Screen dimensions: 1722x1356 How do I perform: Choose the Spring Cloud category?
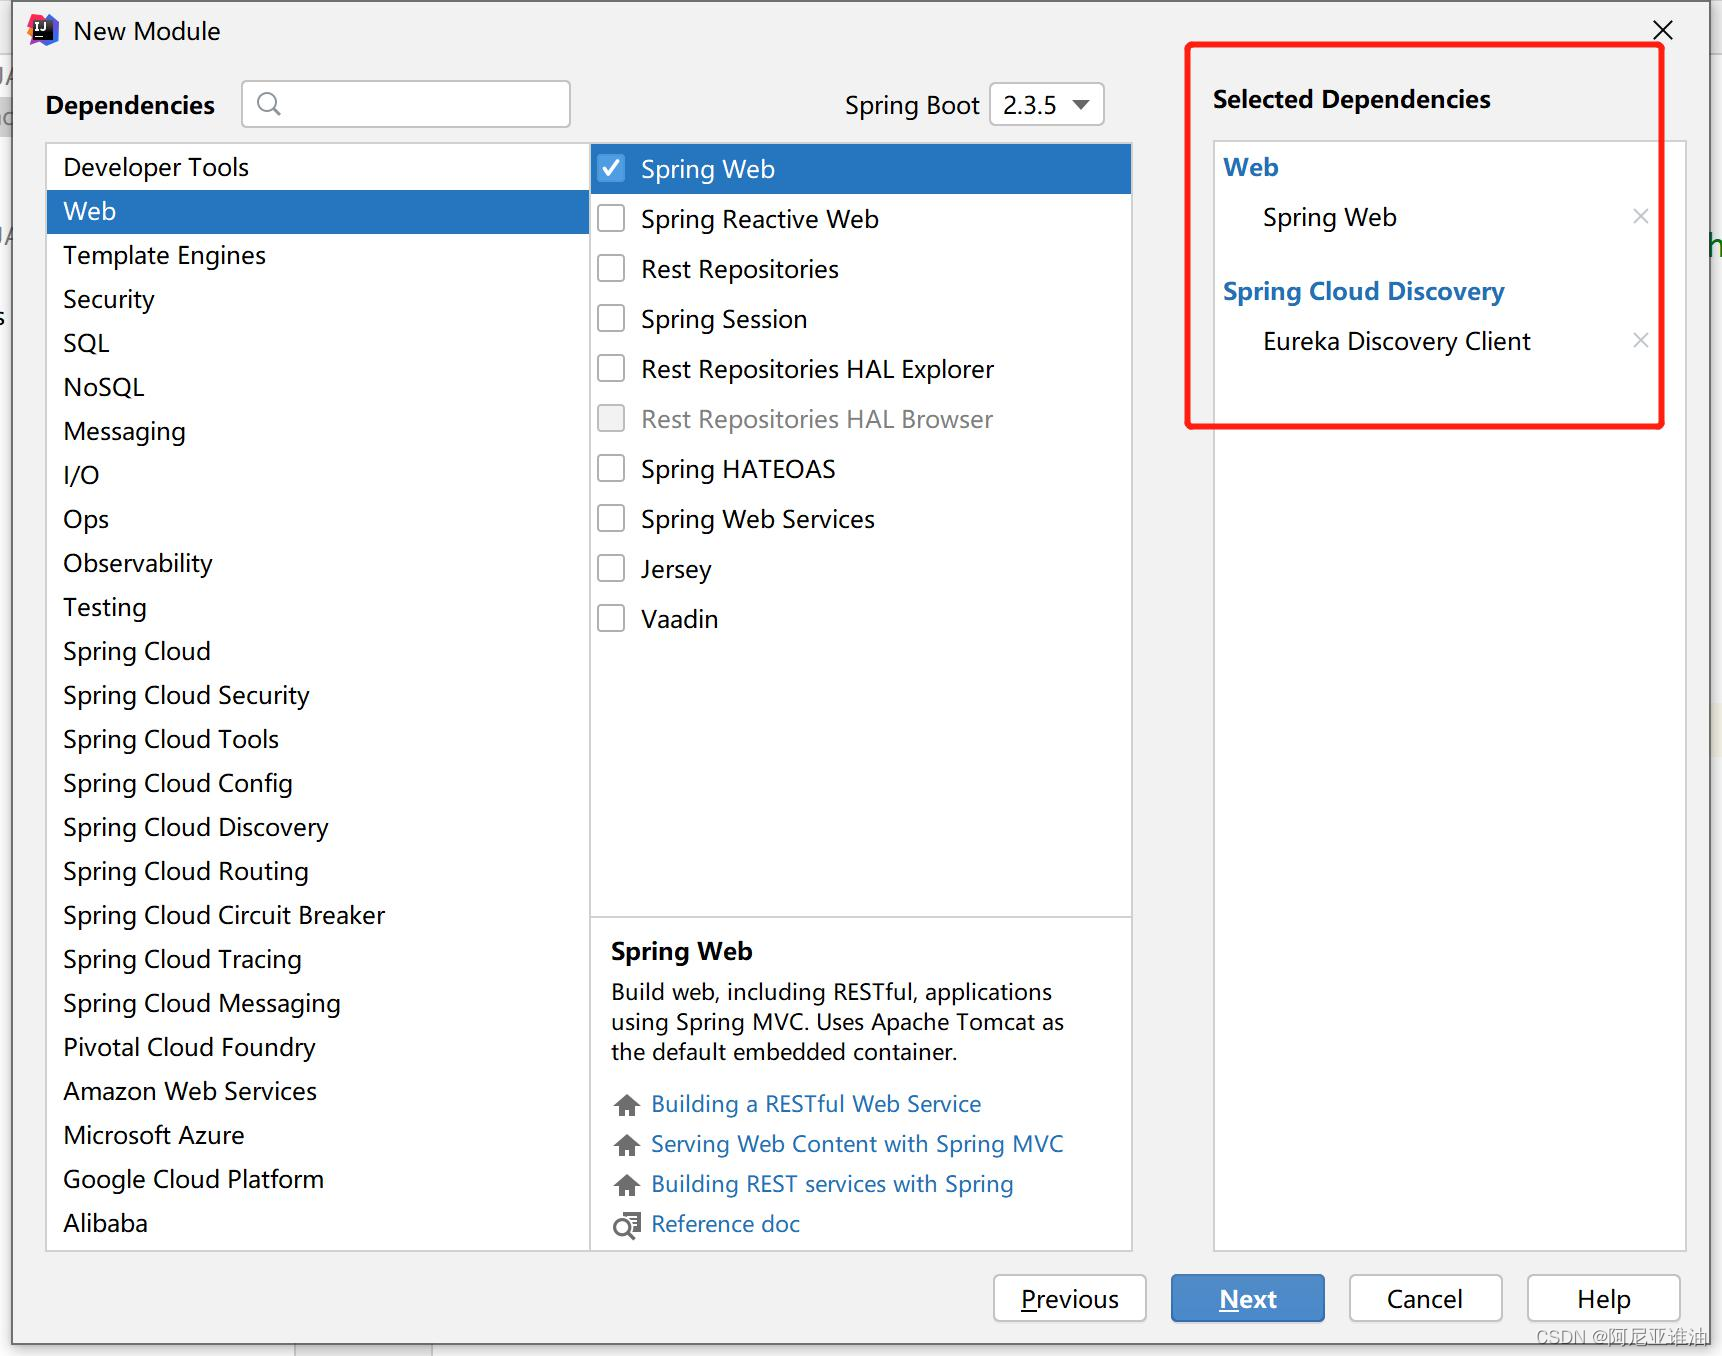318,651
